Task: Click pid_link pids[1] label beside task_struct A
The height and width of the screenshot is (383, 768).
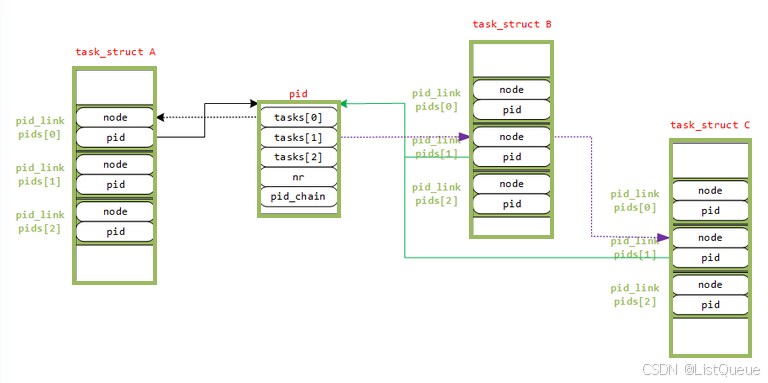Action: click(40, 175)
